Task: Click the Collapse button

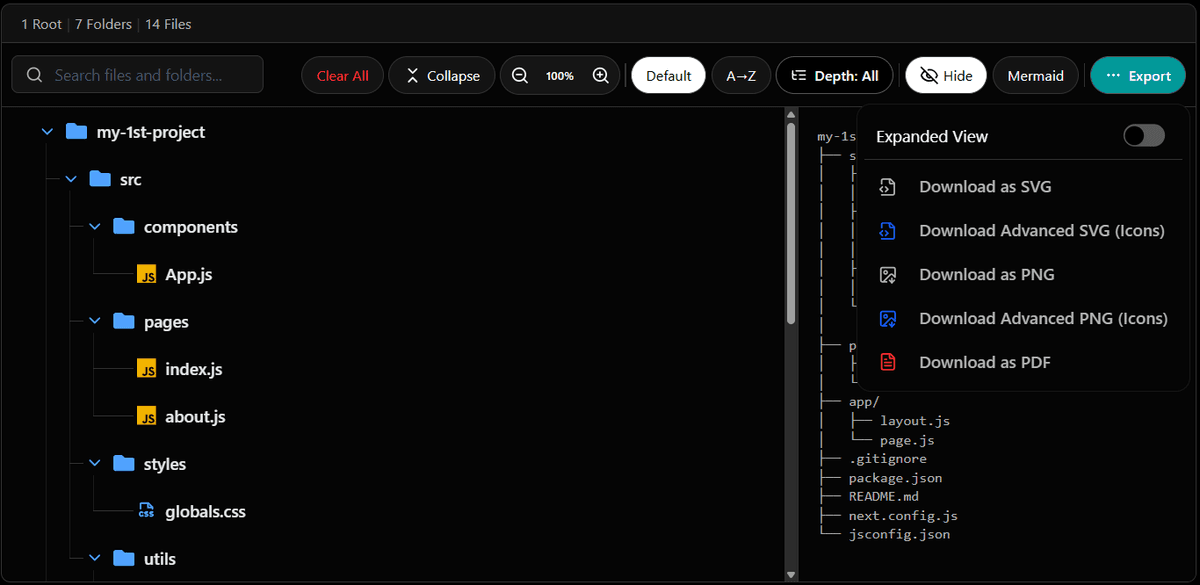Action: point(441,76)
